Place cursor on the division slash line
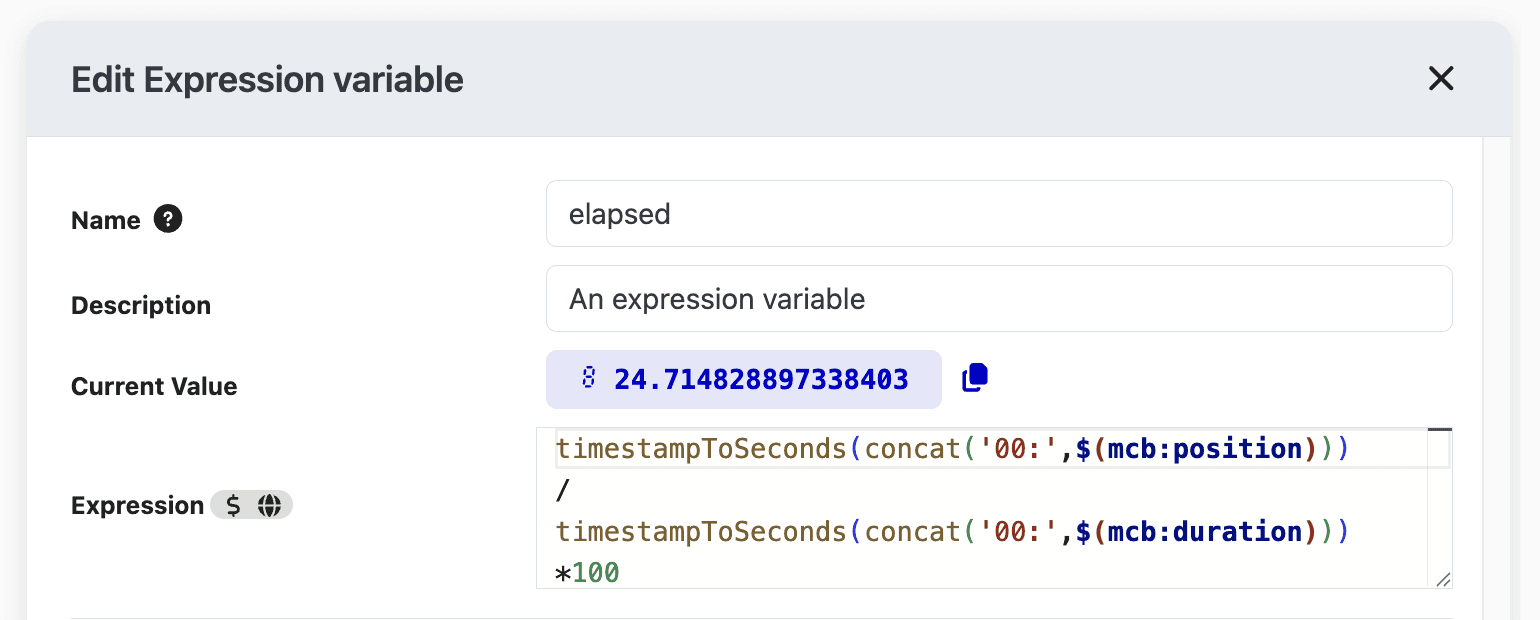Image resolution: width=1540 pixels, height=620 pixels. [562, 490]
